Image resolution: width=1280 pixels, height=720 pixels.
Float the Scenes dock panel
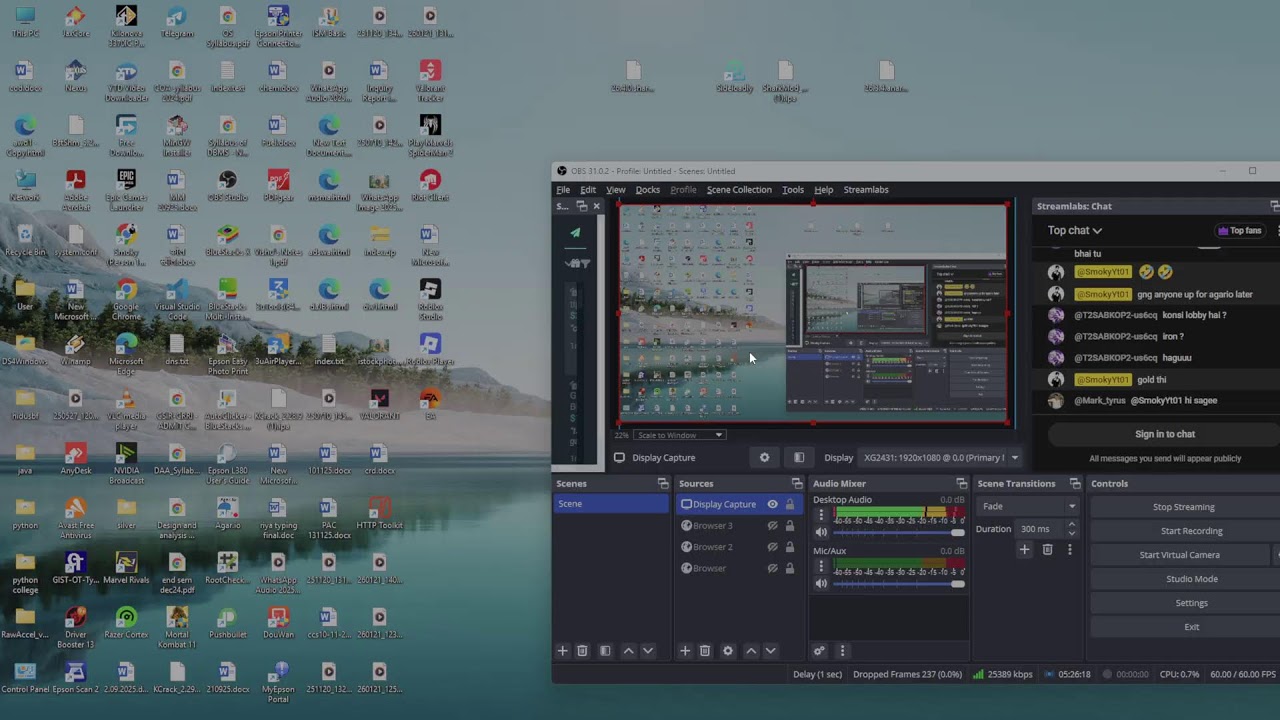pos(663,484)
